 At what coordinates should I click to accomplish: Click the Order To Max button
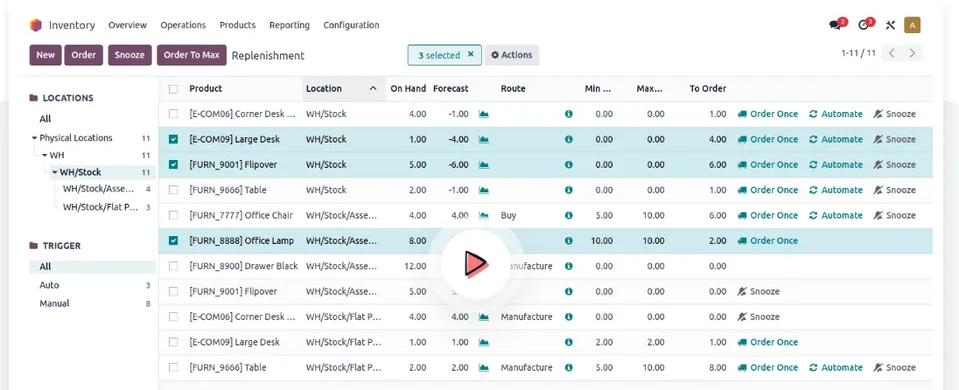191,55
